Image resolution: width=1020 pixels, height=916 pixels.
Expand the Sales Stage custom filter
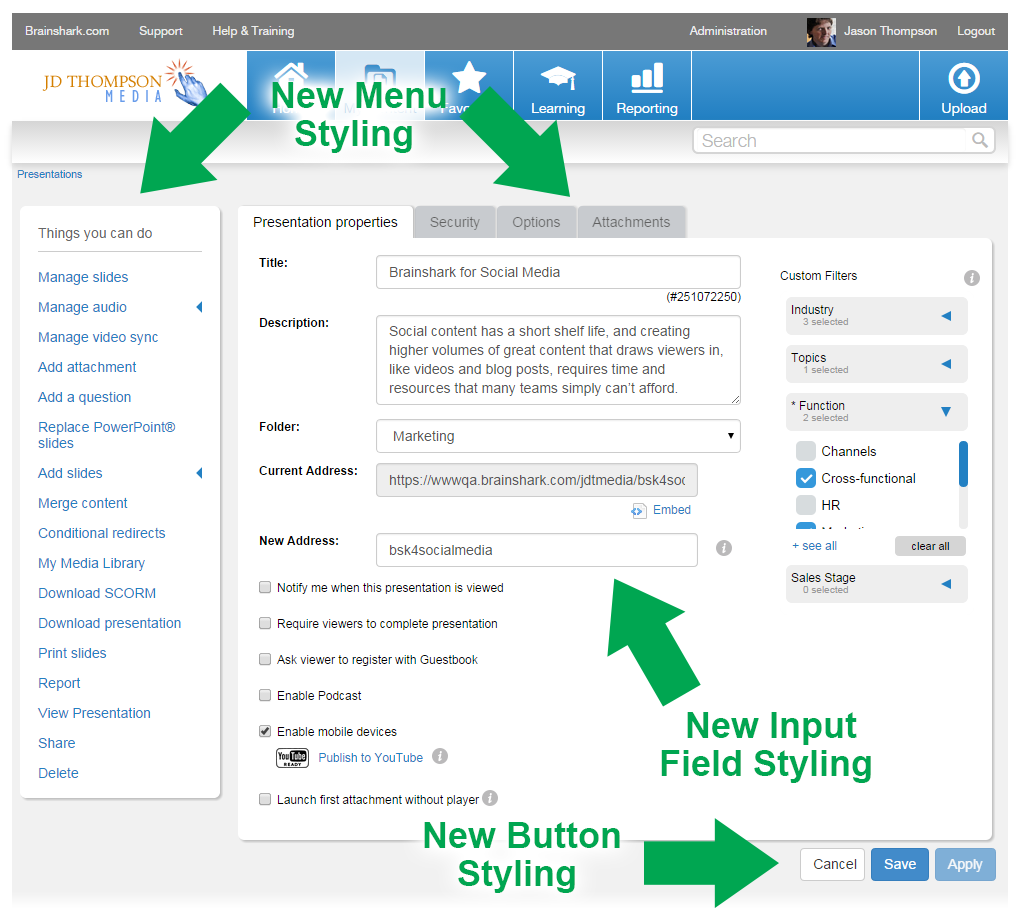click(876, 584)
